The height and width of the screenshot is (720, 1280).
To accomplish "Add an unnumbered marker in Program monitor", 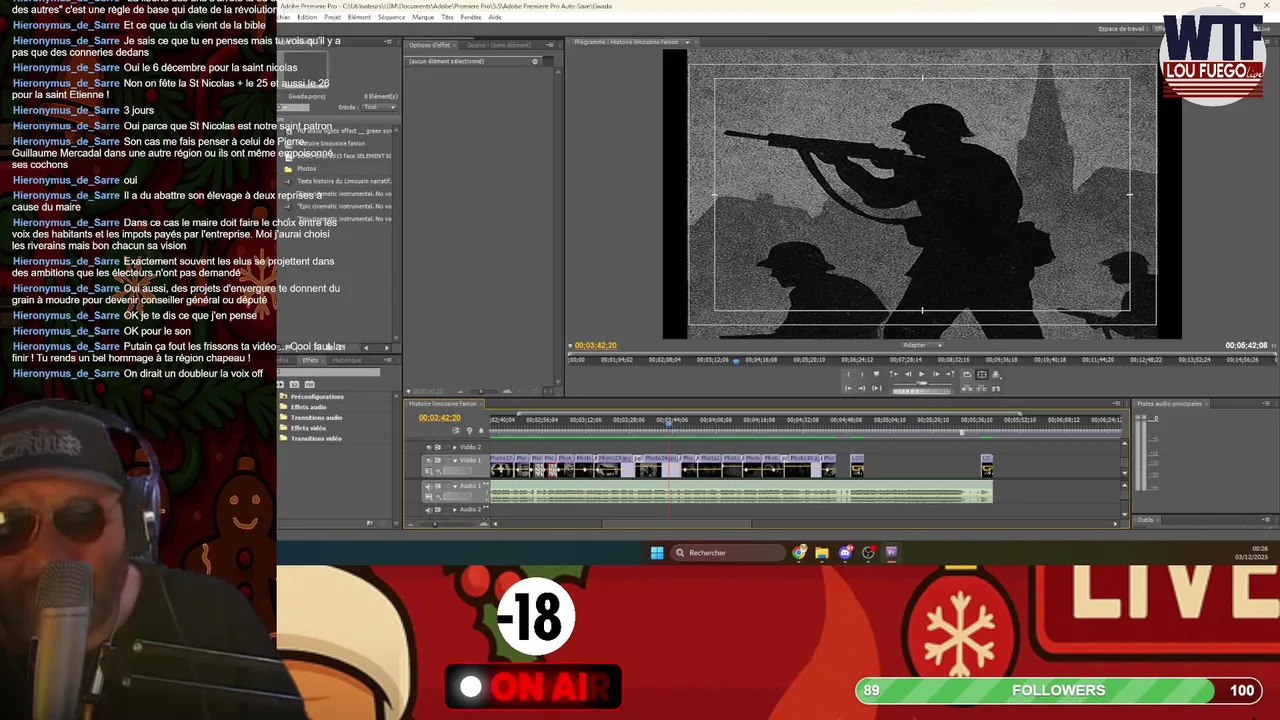I will click(876, 374).
